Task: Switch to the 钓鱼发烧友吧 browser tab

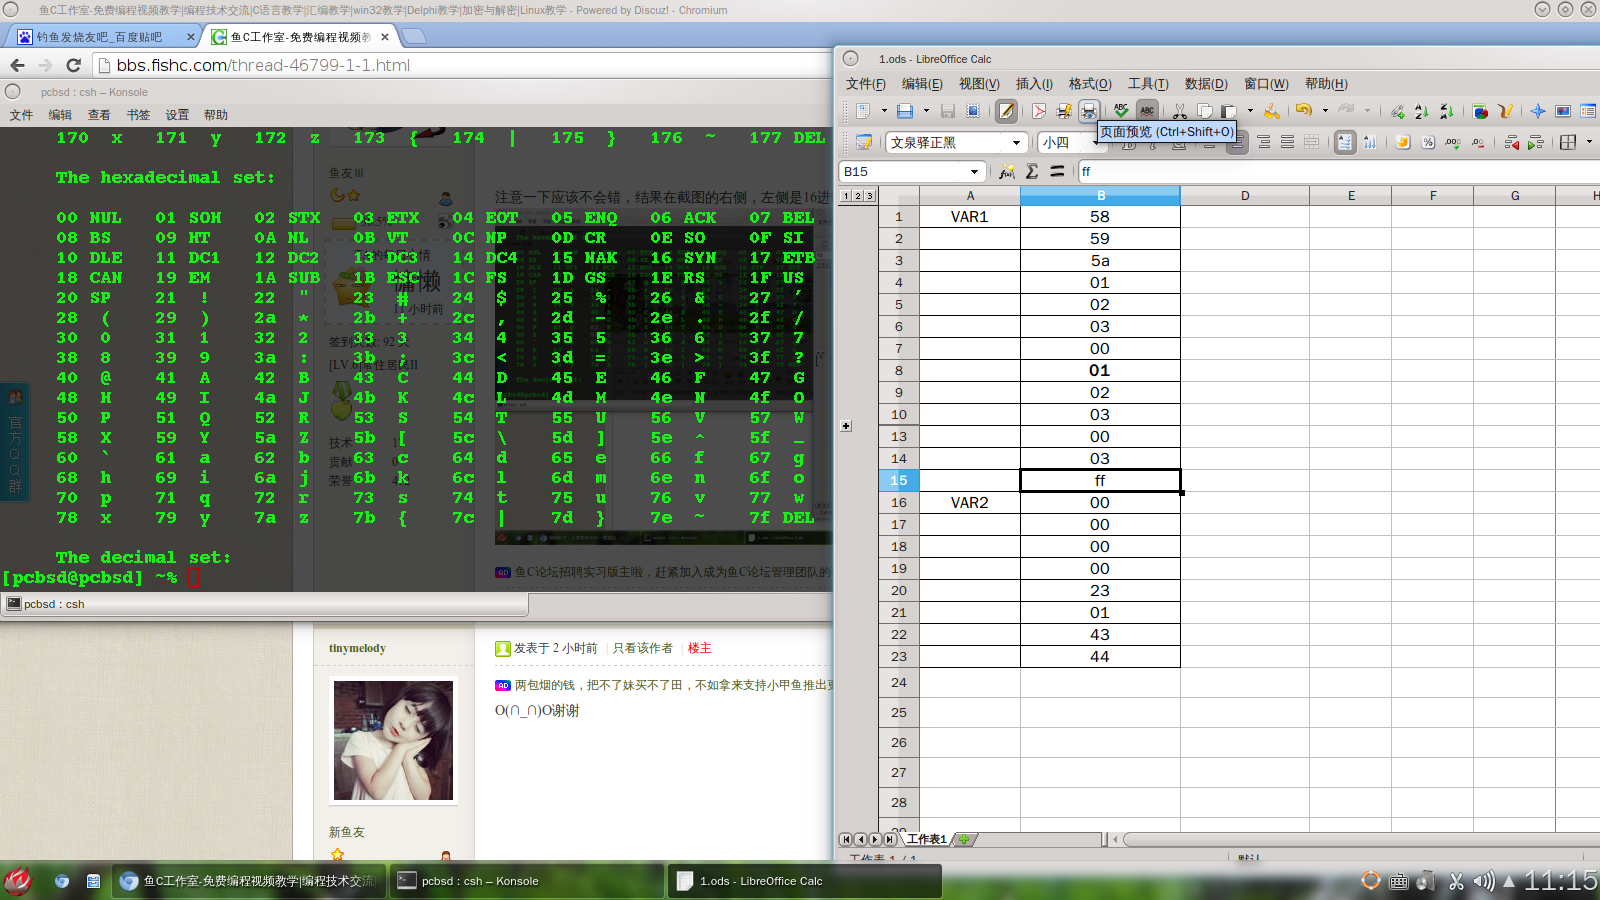Action: coord(103,37)
